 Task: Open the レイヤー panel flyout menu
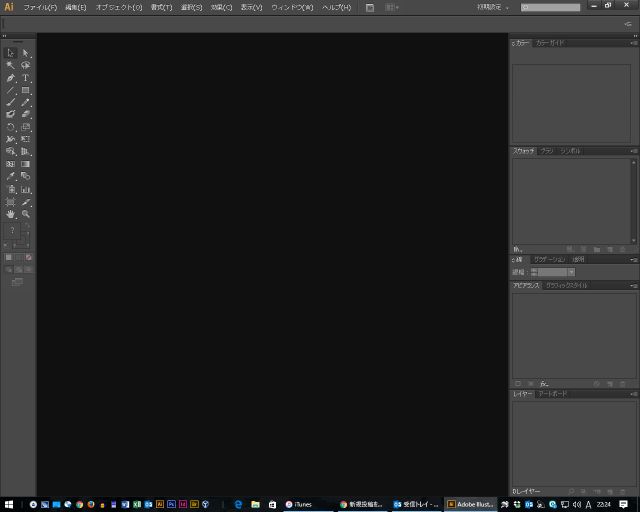click(634, 394)
